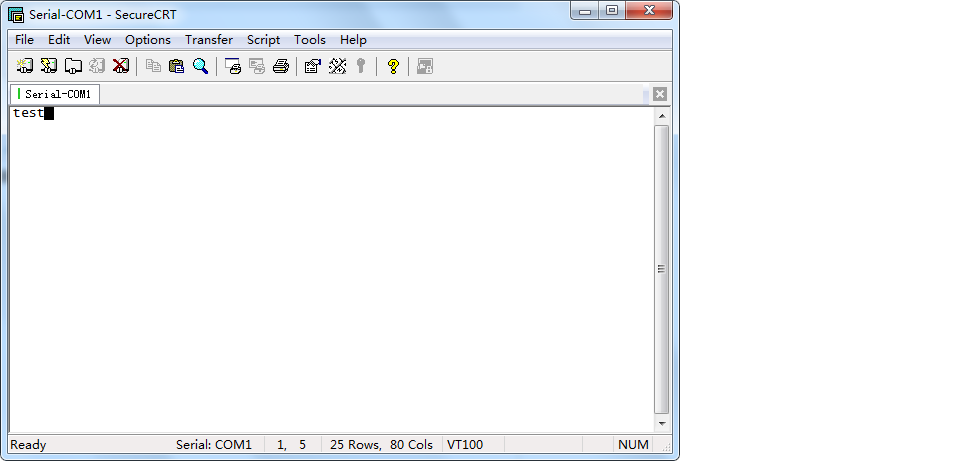Minimize the SecureCRT window
Image resolution: width=969 pixels, height=461 pixels.
click(x=585, y=11)
